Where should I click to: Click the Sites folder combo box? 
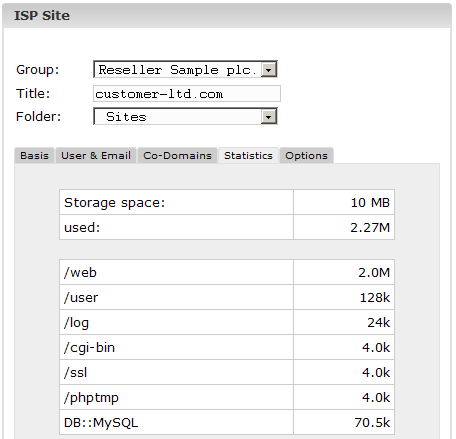pos(185,116)
